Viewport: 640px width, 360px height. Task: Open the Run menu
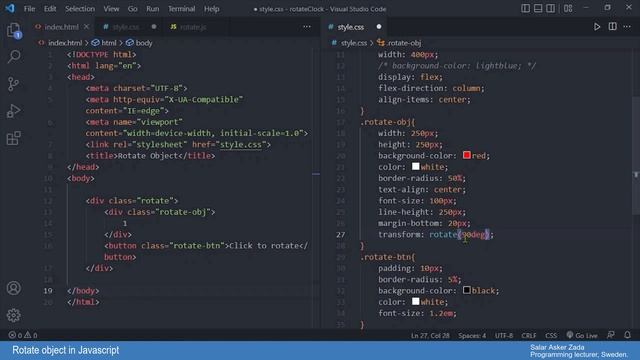153,9
